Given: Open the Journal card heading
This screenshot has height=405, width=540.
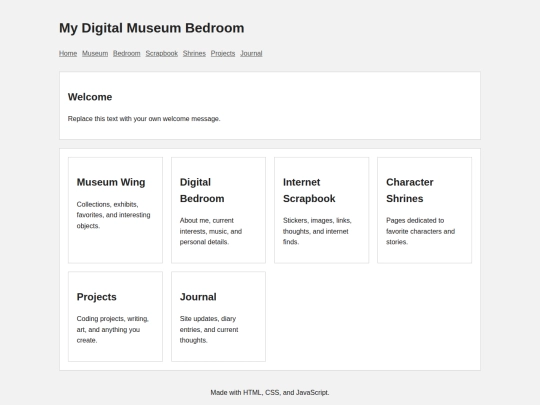Looking at the screenshot, I should coord(198,297).
